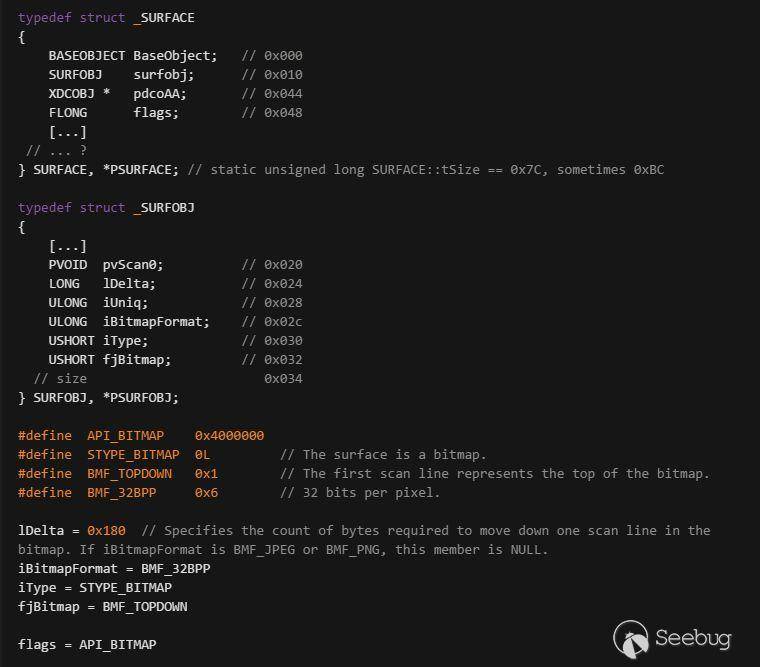Click the 'iType = STYPE_BITMAP' assignment line
Image resolution: width=760 pixels, height=667 pixels.
click(95, 588)
